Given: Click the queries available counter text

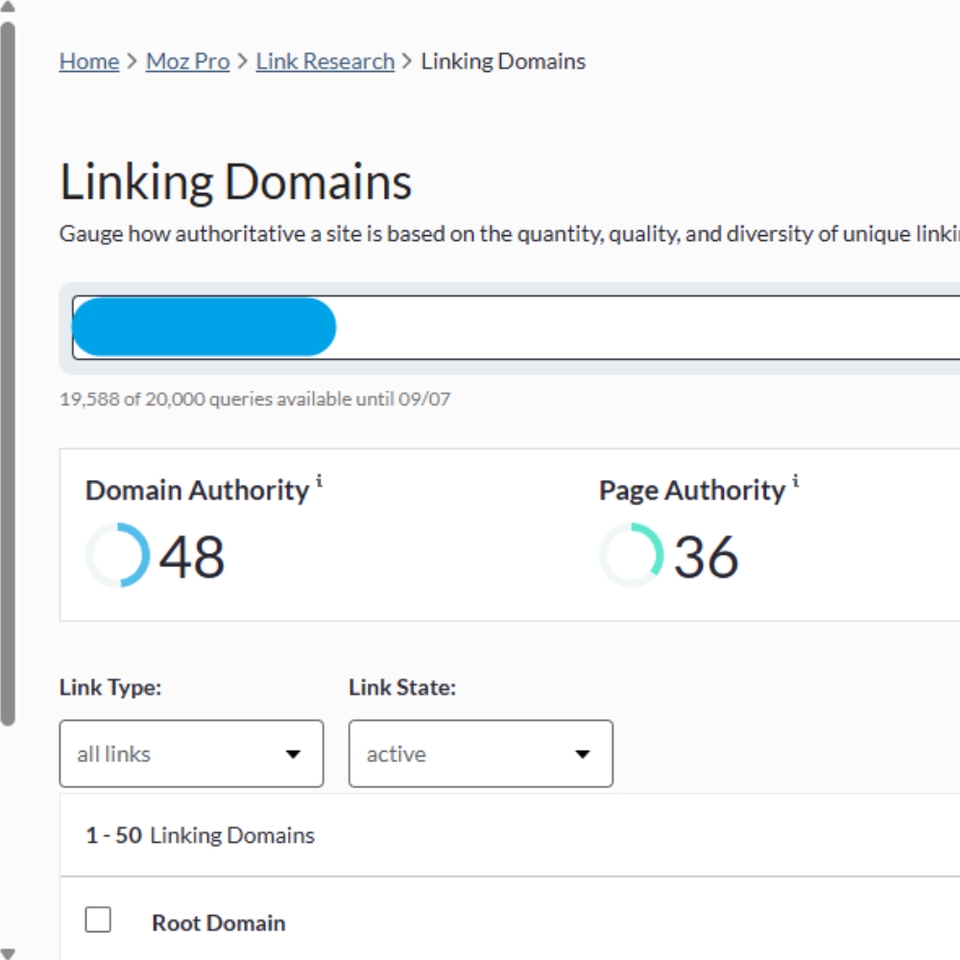Looking at the screenshot, I should pos(255,398).
